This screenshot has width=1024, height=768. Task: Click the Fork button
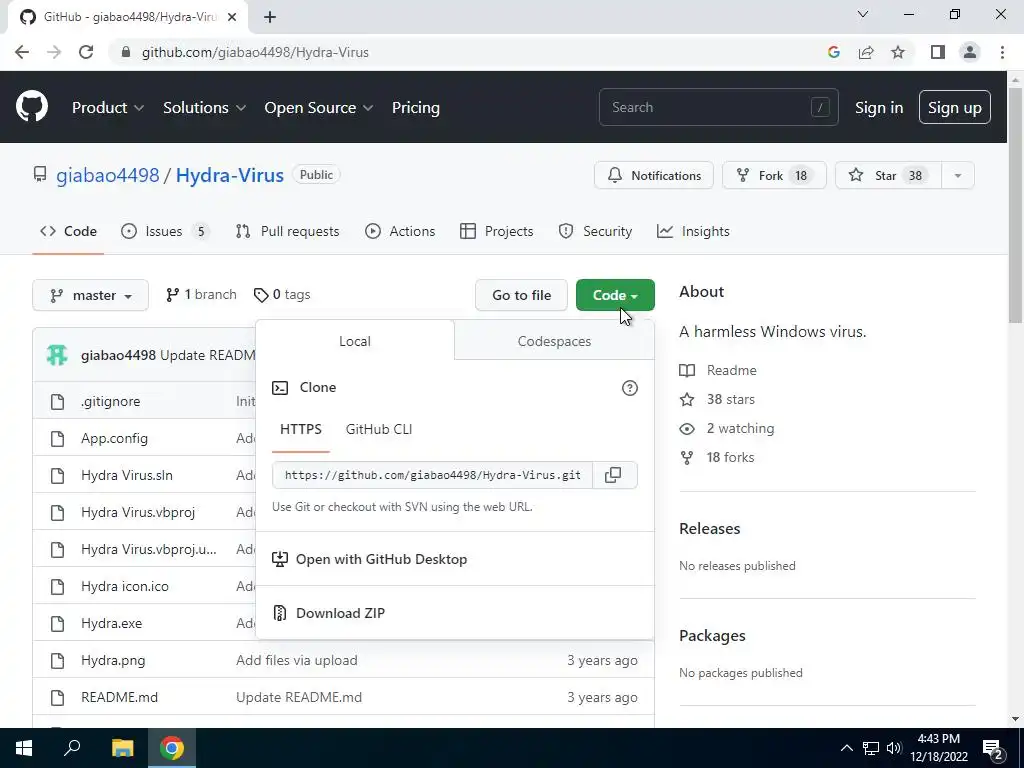pyautogui.click(x=775, y=175)
